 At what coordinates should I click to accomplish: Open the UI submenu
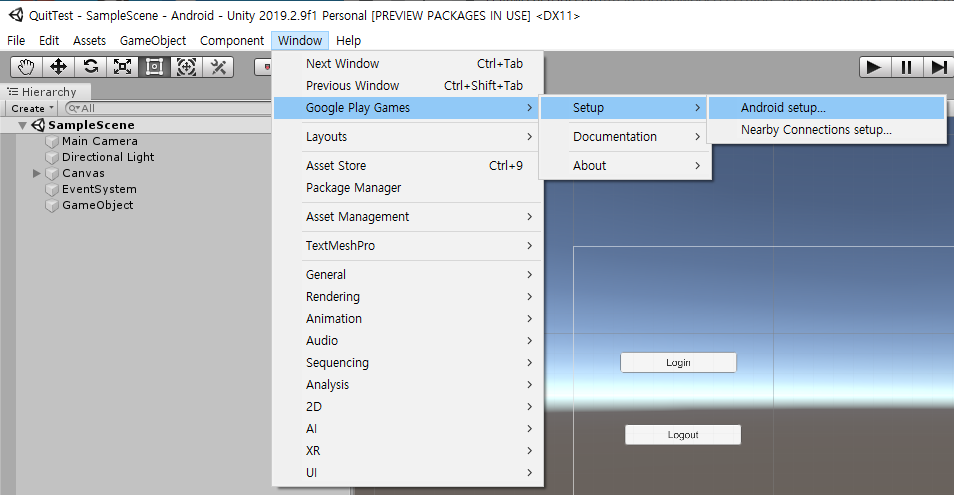point(408,472)
